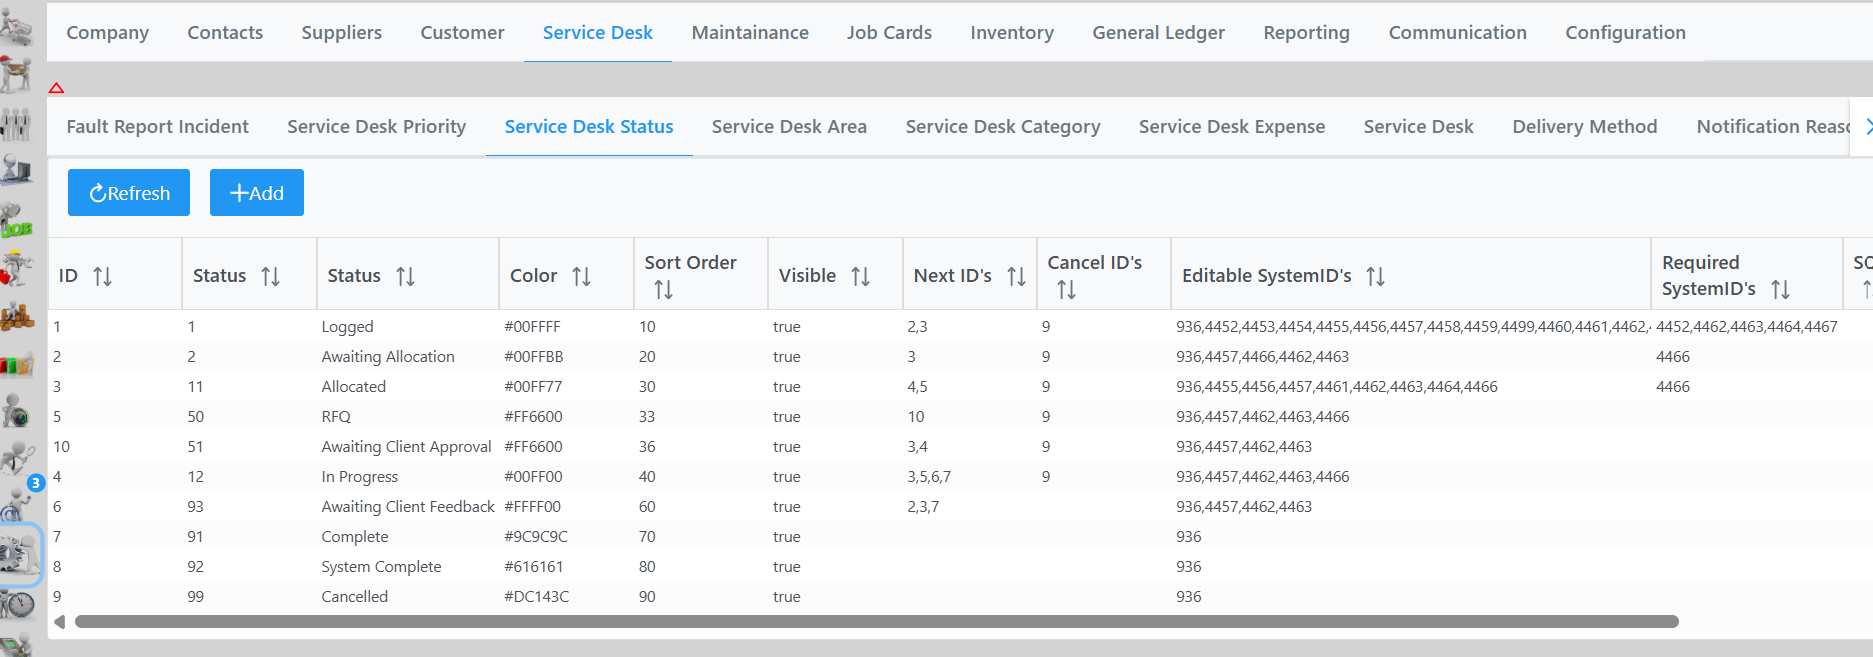The width and height of the screenshot is (1873, 657).
Task: Select the Service Desk Status tab
Action: pos(589,127)
